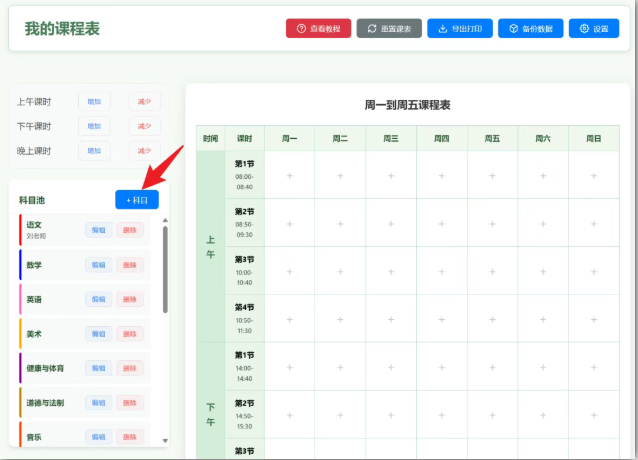Viewport: 638px width, 460px height.
Task: Increase 上午课时 with 增加 button
Action: pyautogui.click(x=94, y=102)
